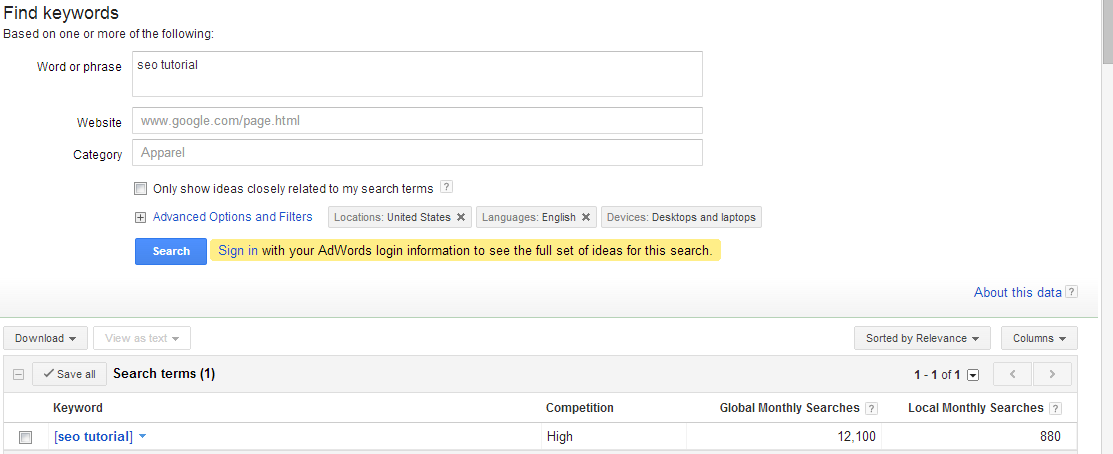Open page range dropdown 1 - 1 of 1
This screenshot has width=1113, height=454.
pos(973,375)
